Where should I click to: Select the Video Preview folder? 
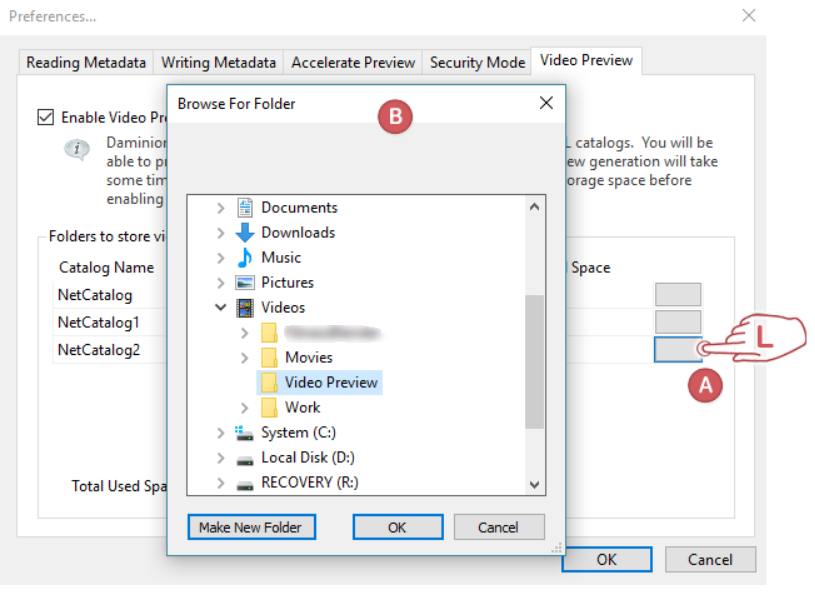coord(330,382)
